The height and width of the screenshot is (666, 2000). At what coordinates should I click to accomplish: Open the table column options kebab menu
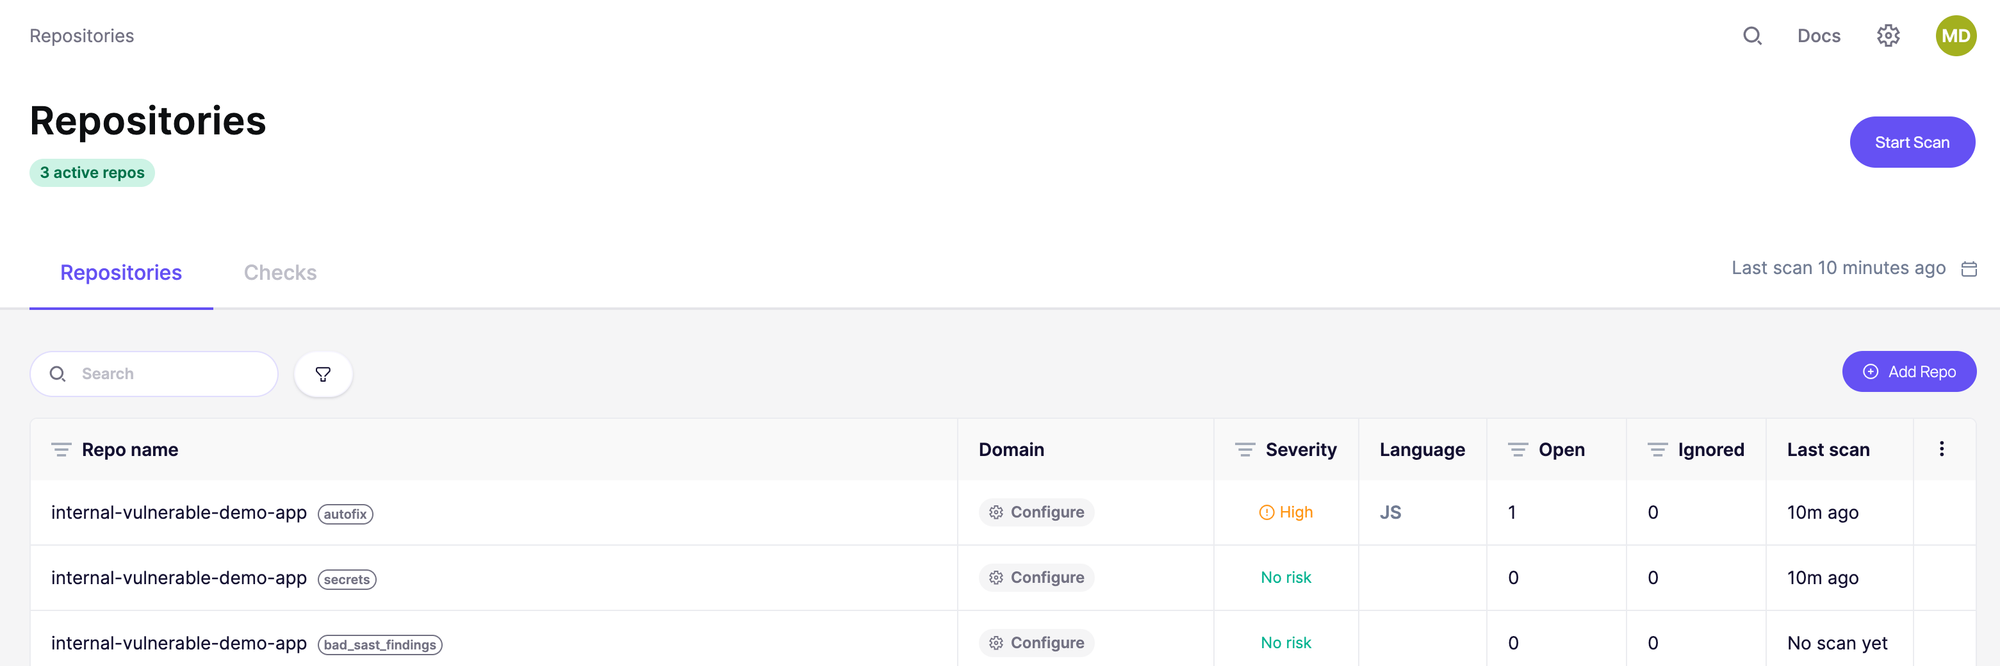point(1942,449)
